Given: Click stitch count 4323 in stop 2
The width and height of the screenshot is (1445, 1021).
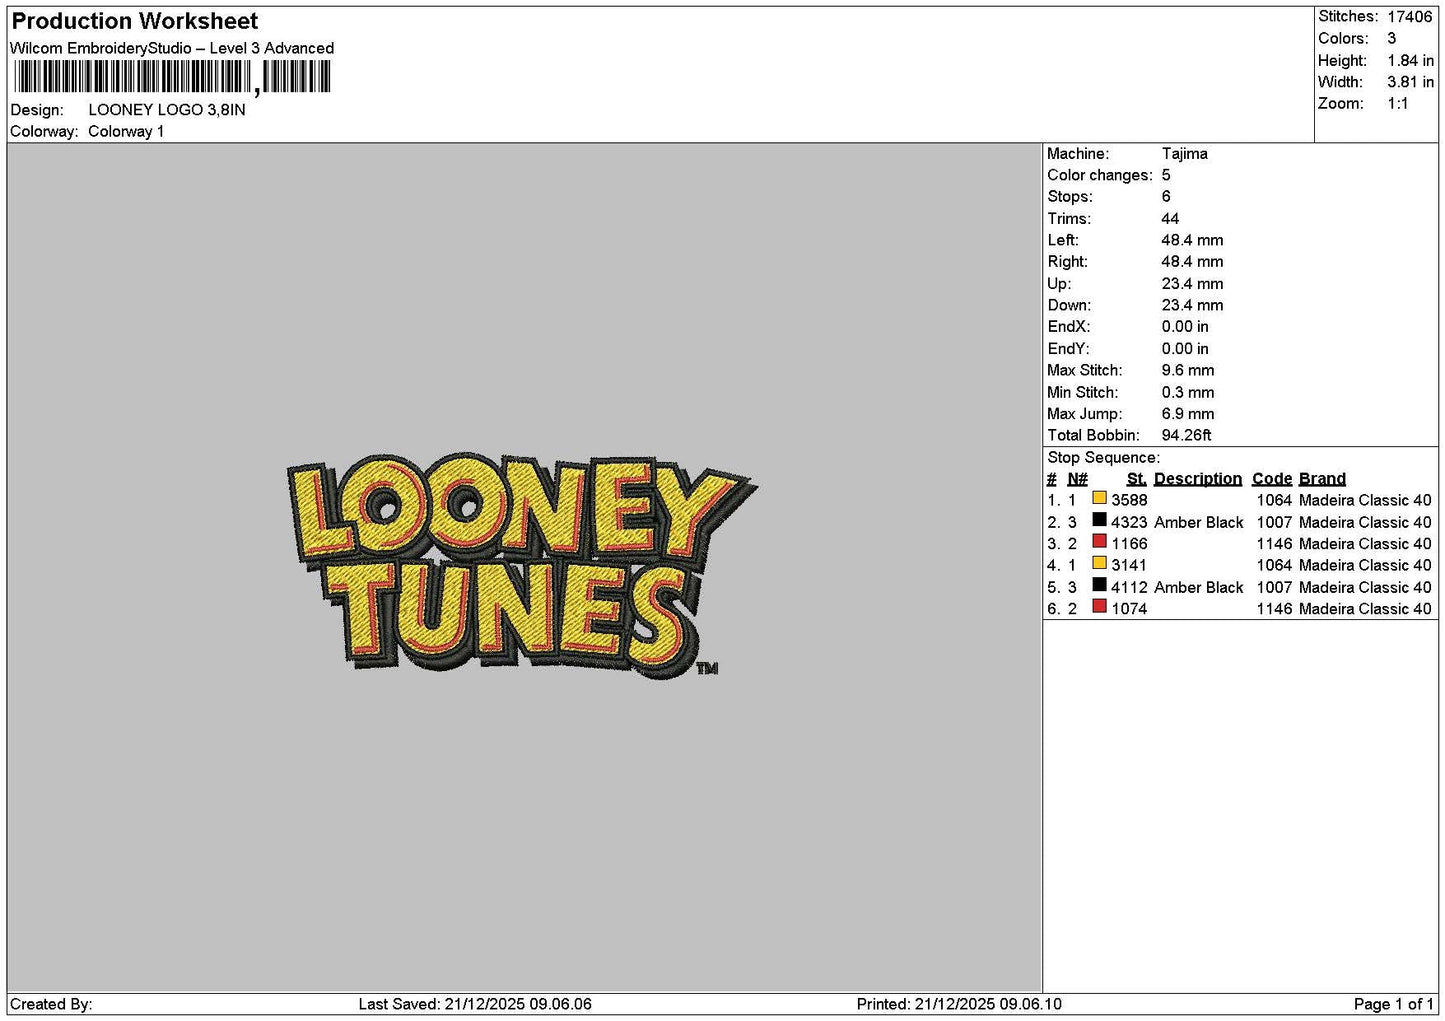Looking at the screenshot, I should (x=1130, y=522).
